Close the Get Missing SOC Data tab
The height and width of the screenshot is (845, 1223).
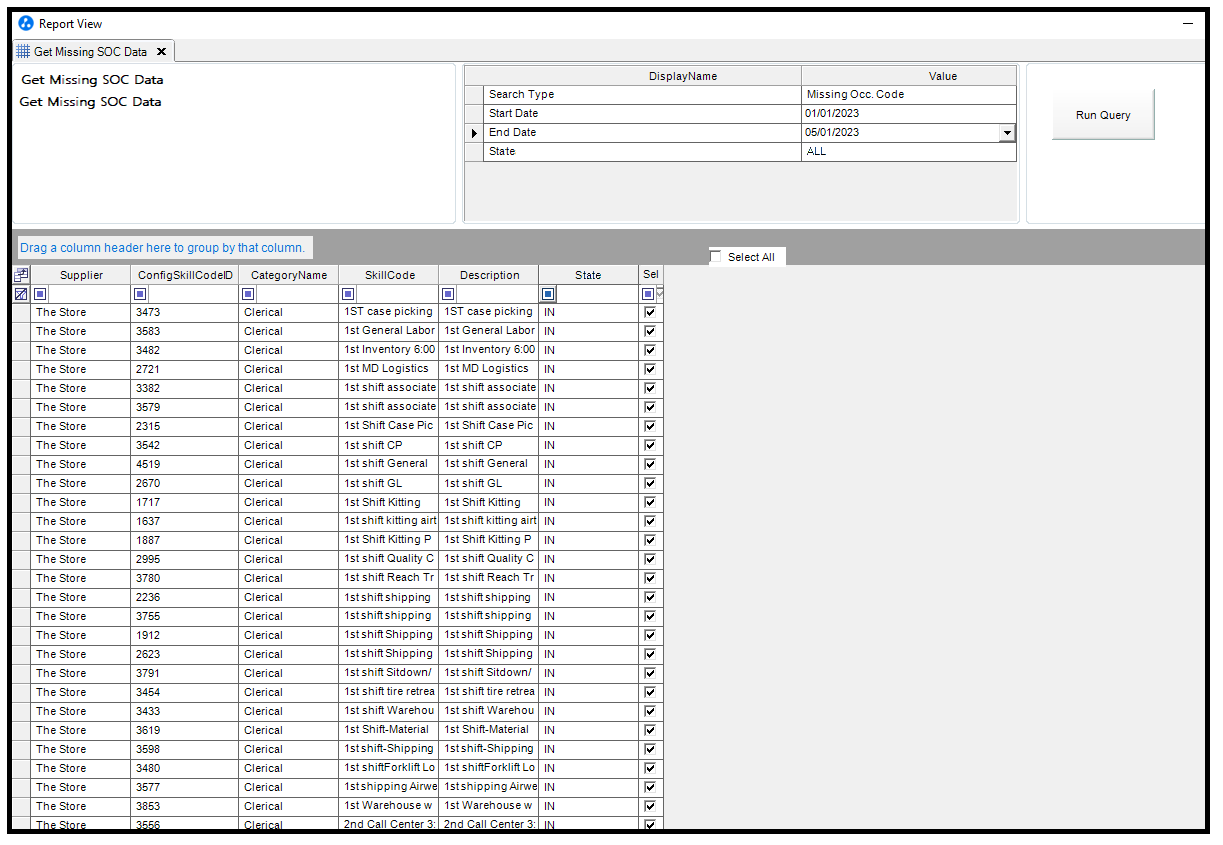point(161,52)
